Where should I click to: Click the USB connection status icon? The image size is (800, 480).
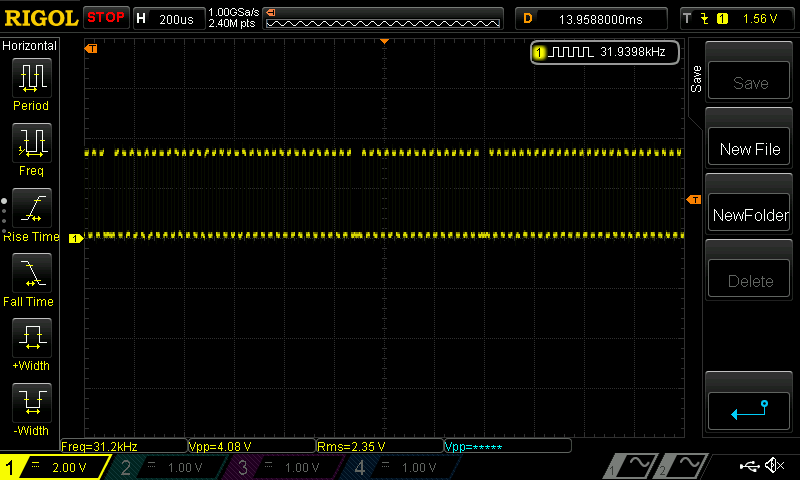click(x=748, y=466)
